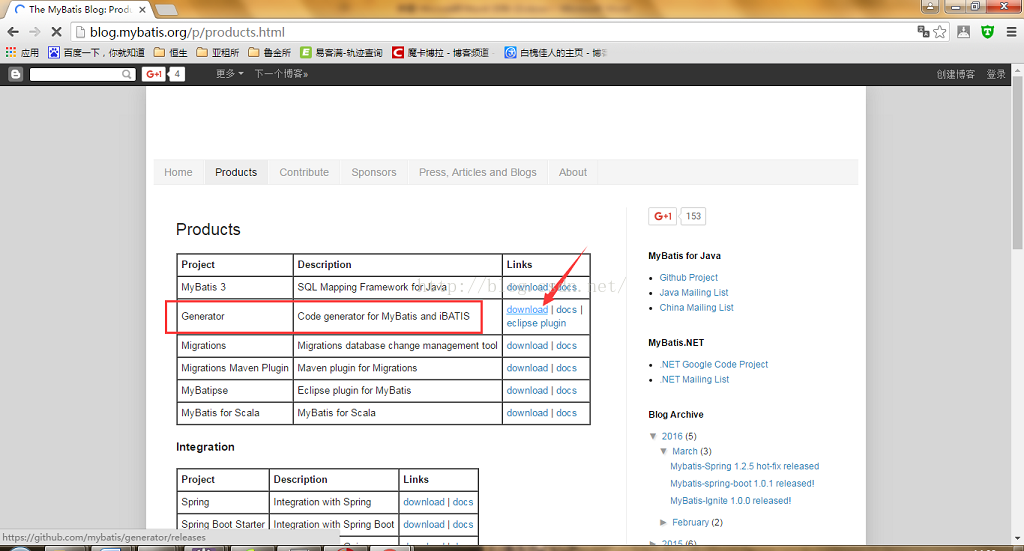
Task: Open the .NET Mailing List link
Action: tap(694, 379)
